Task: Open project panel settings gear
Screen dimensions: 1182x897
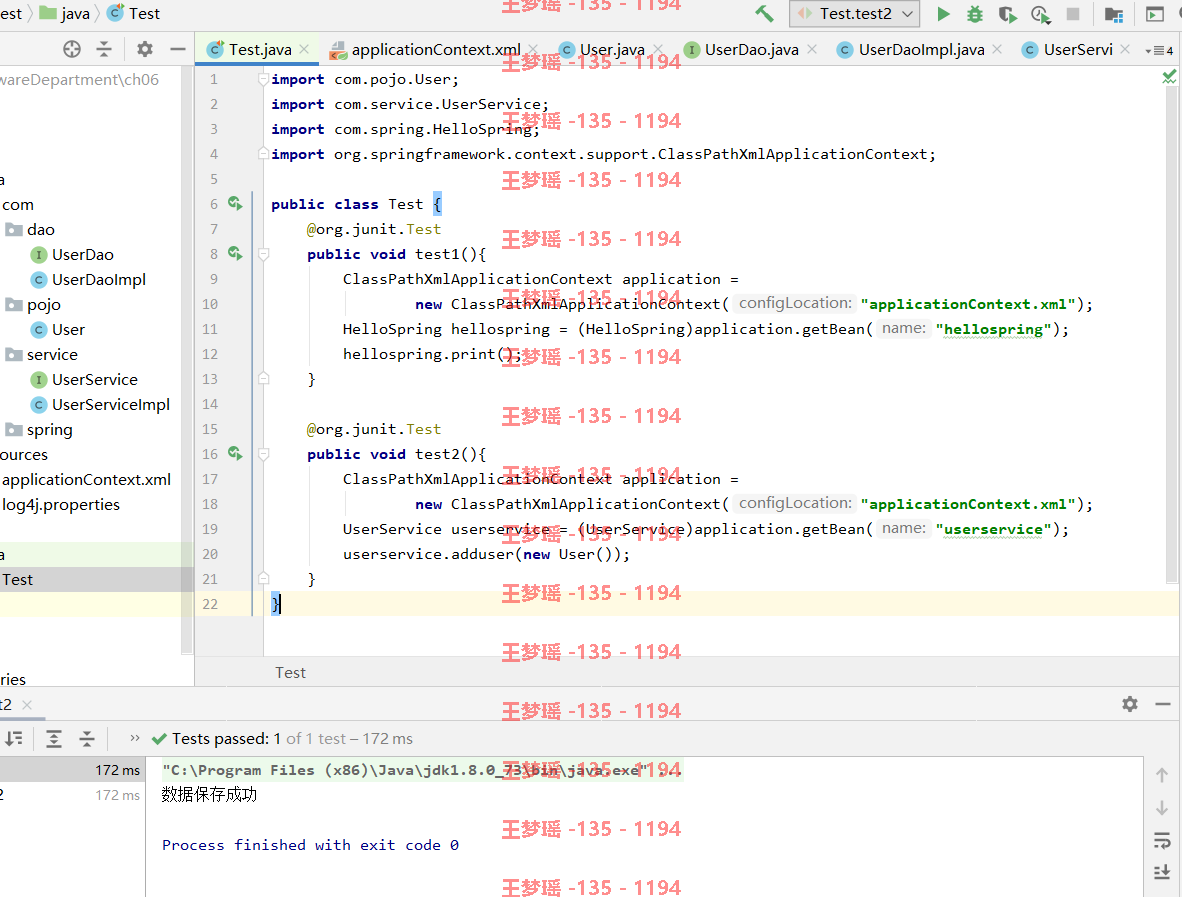Action: [145, 49]
